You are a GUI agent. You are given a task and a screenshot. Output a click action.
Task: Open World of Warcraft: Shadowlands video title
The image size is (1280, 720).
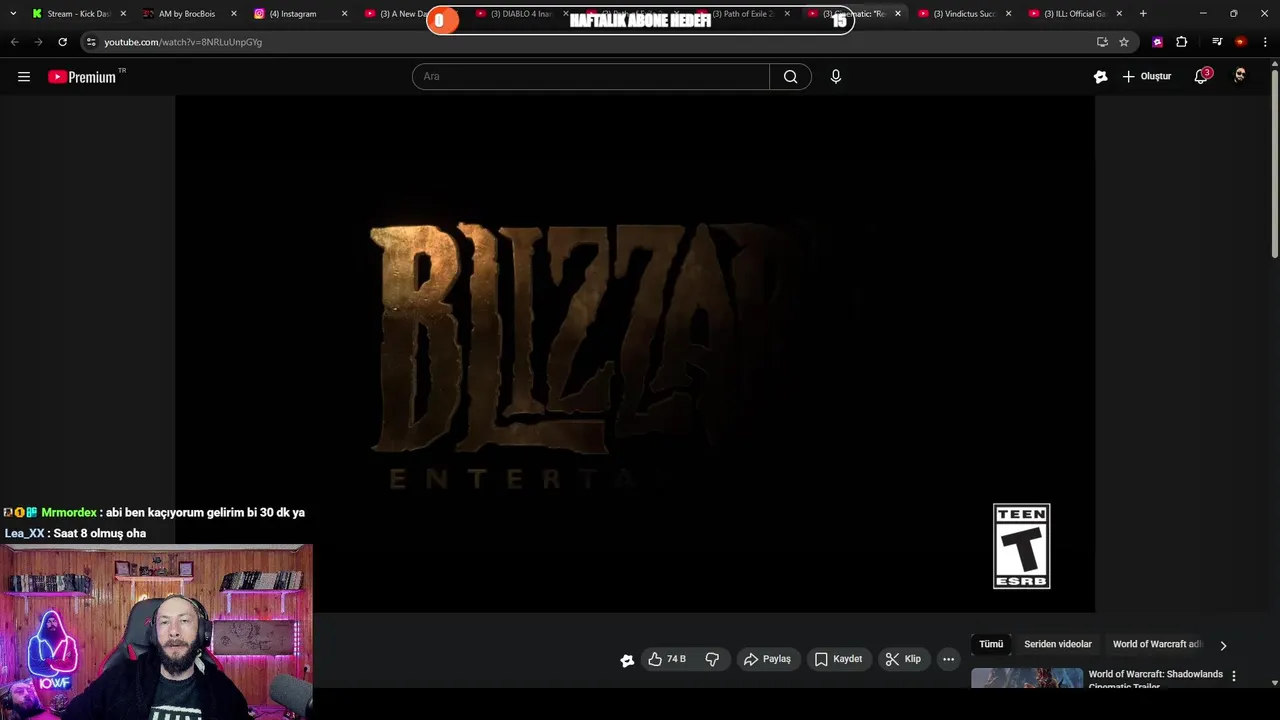1155,680
